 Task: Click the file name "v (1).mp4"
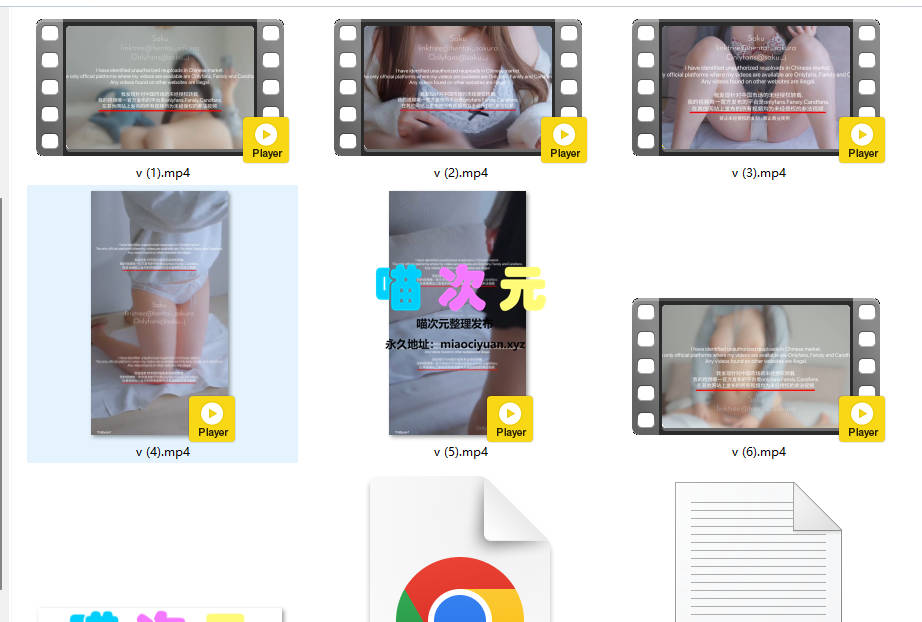pyautogui.click(x=163, y=173)
